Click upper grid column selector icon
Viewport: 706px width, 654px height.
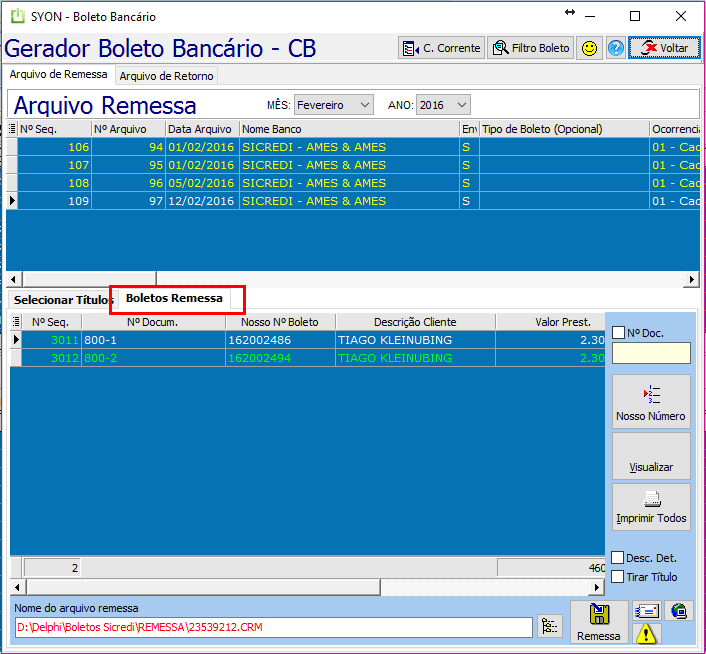tap(12, 129)
